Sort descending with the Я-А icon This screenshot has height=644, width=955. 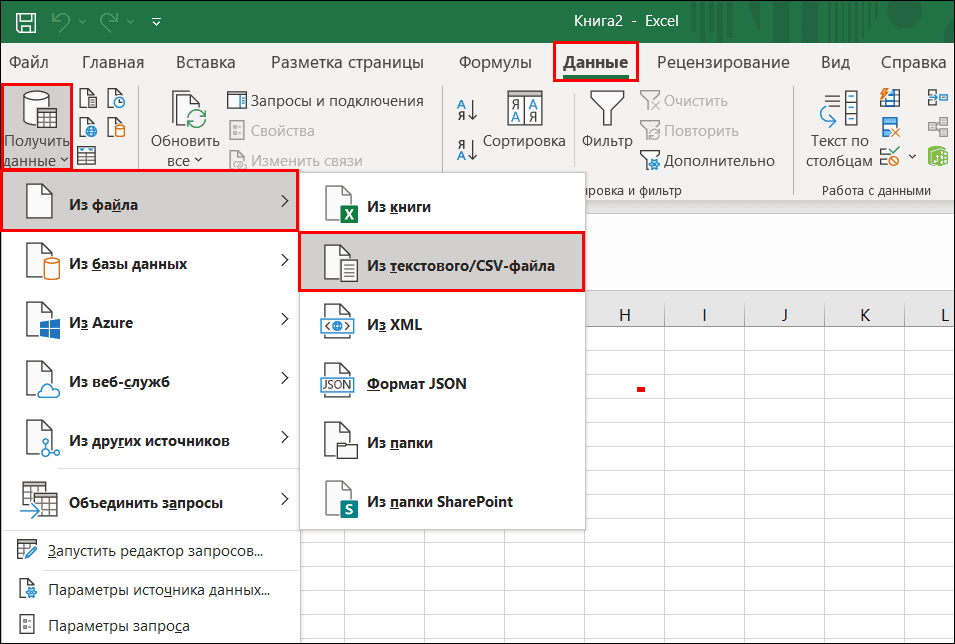click(467, 149)
